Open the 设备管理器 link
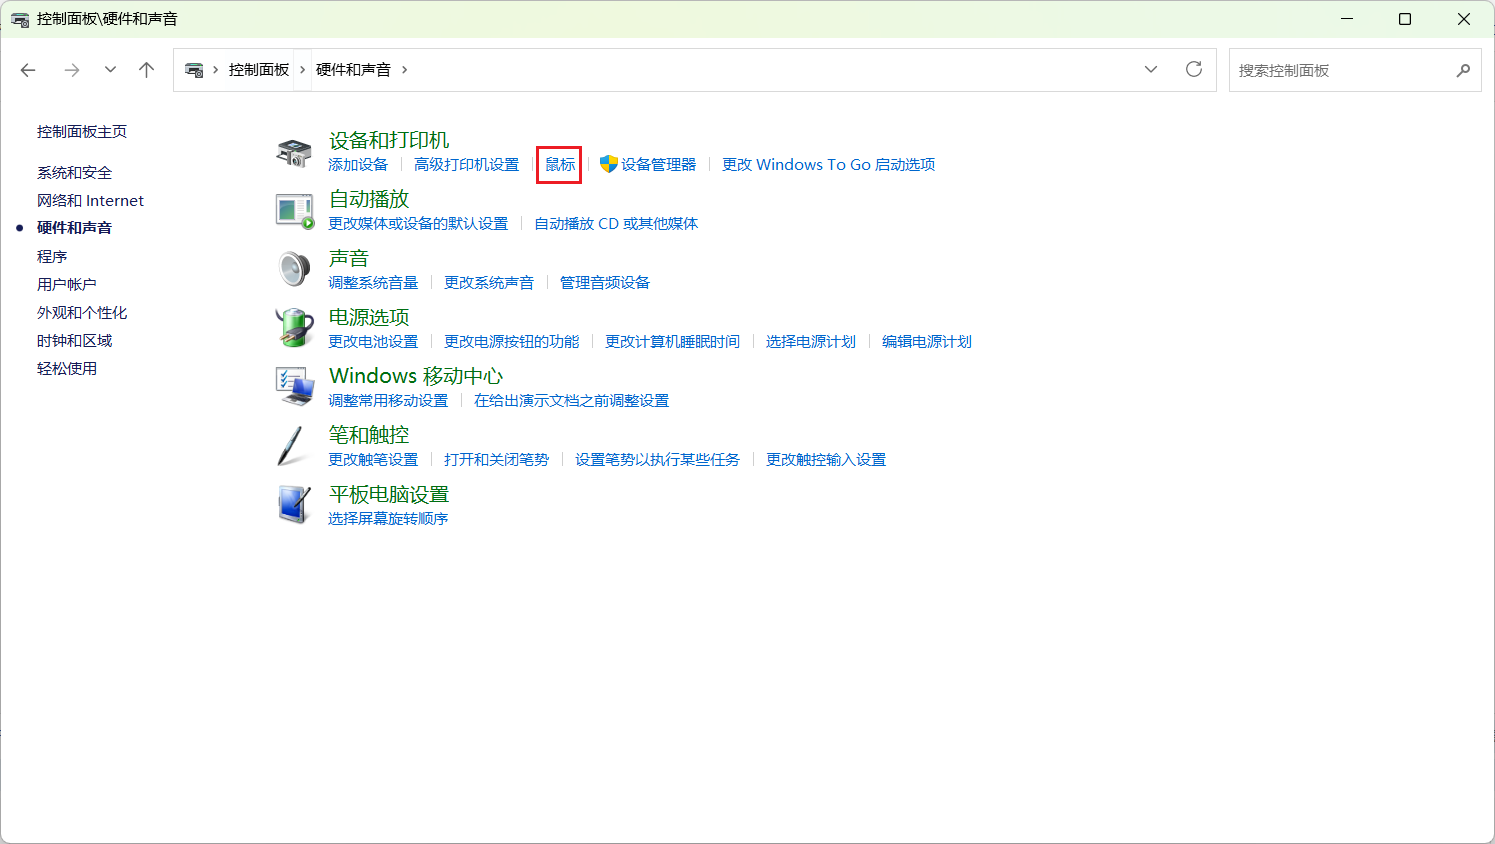Image resolution: width=1495 pixels, height=844 pixels. point(658,165)
